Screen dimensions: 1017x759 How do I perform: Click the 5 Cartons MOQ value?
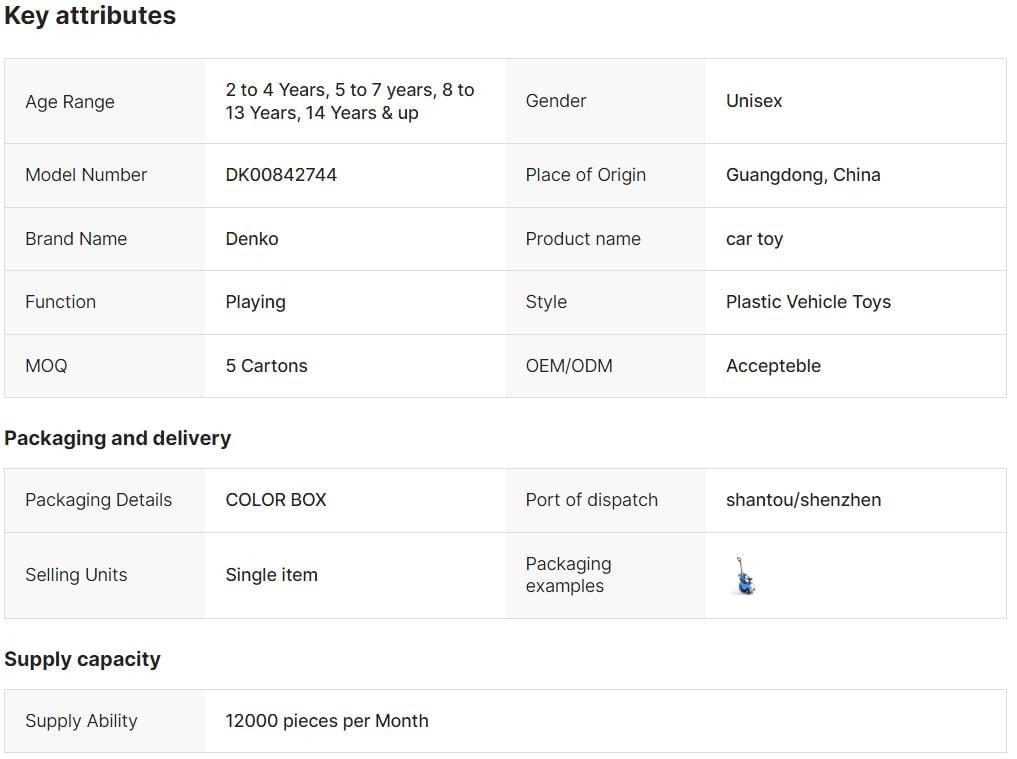[266, 366]
